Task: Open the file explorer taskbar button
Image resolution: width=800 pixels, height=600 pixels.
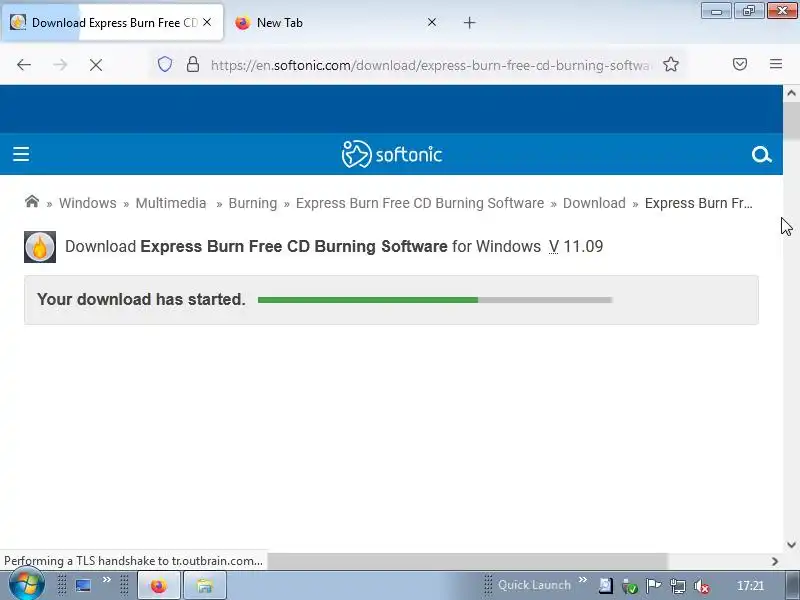Action: coord(204,585)
